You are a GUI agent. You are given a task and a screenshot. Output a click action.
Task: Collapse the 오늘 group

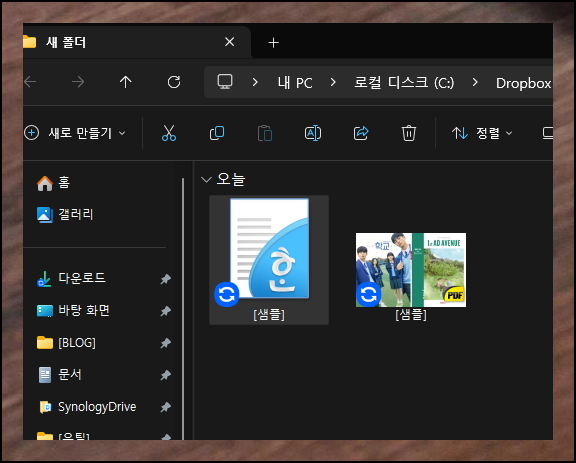click(206, 180)
